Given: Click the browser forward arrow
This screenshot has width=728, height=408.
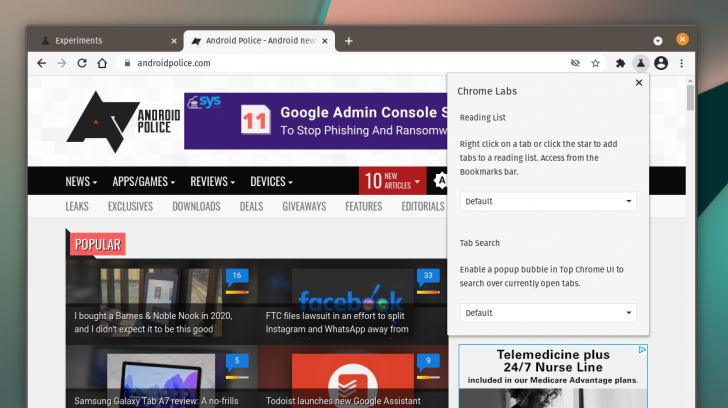Looking at the screenshot, I should (x=62, y=63).
